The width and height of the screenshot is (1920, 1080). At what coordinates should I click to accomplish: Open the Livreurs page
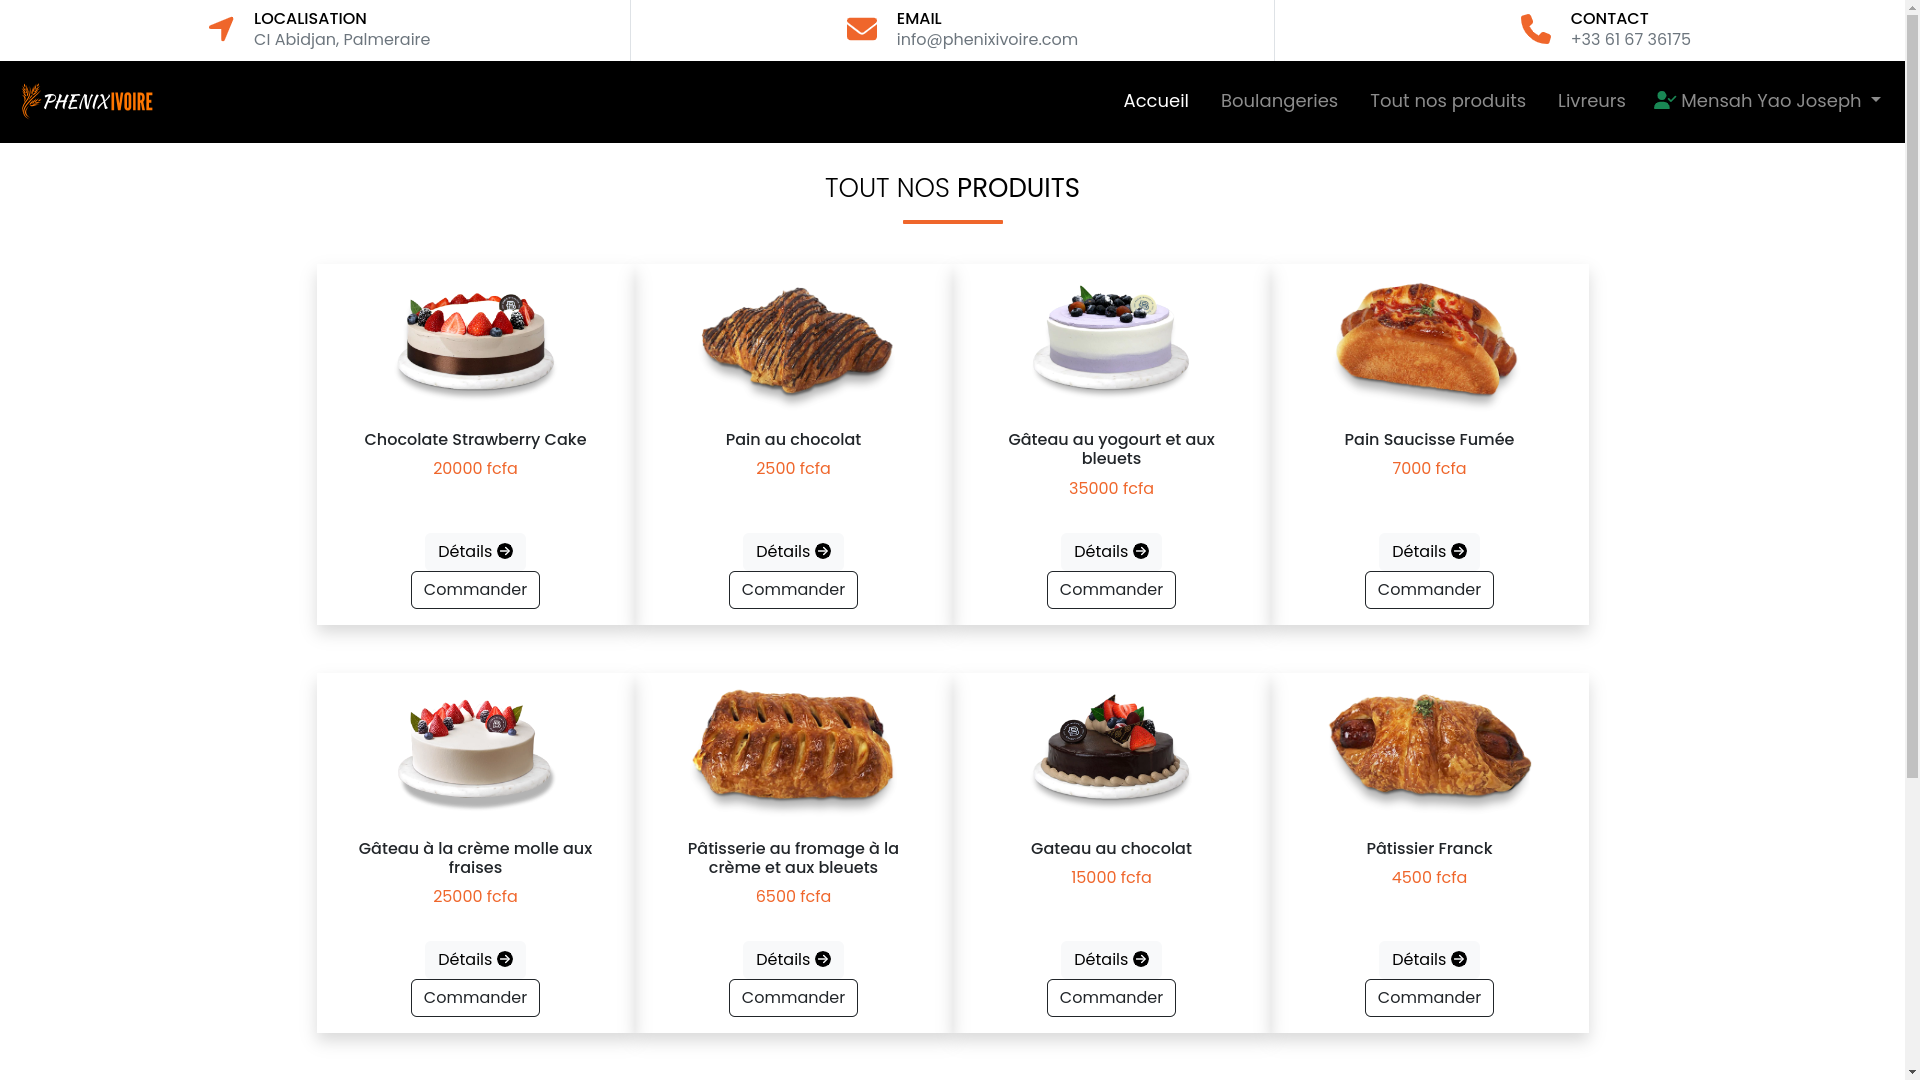[x=1591, y=101]
